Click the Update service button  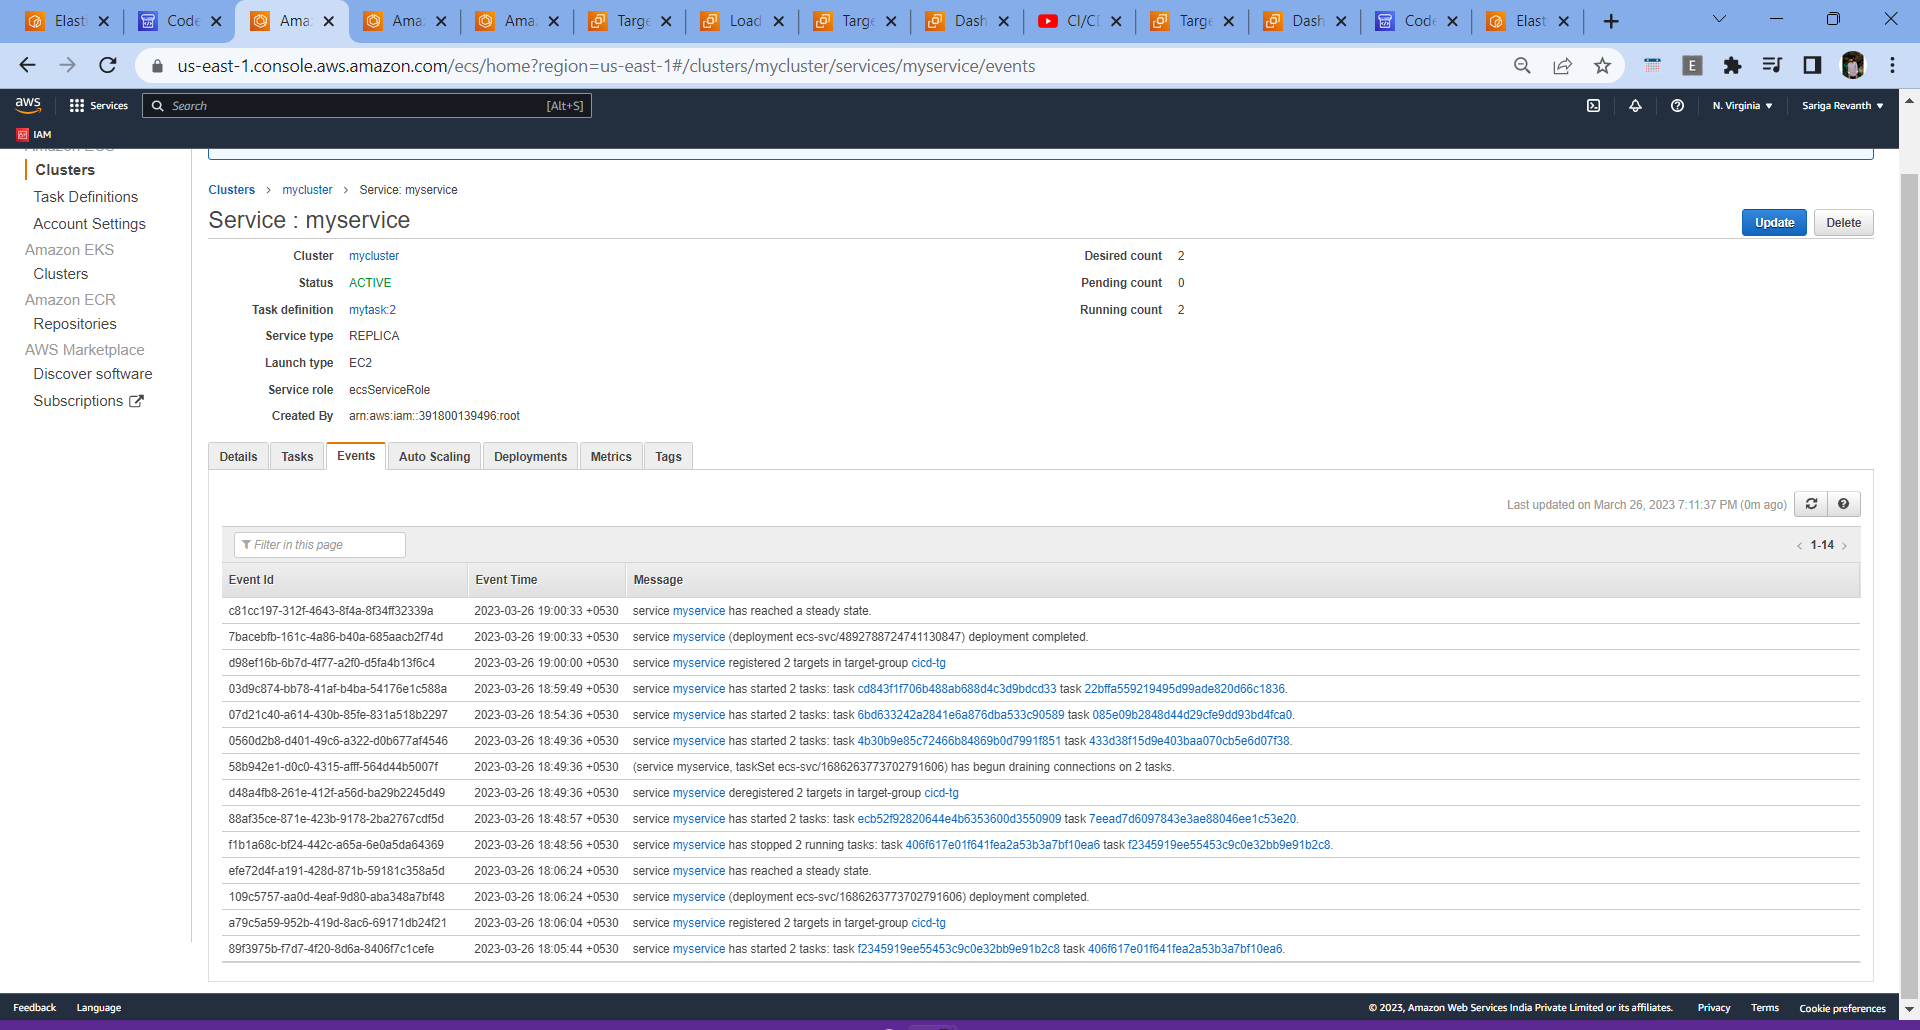click(x=1773, y=222)
